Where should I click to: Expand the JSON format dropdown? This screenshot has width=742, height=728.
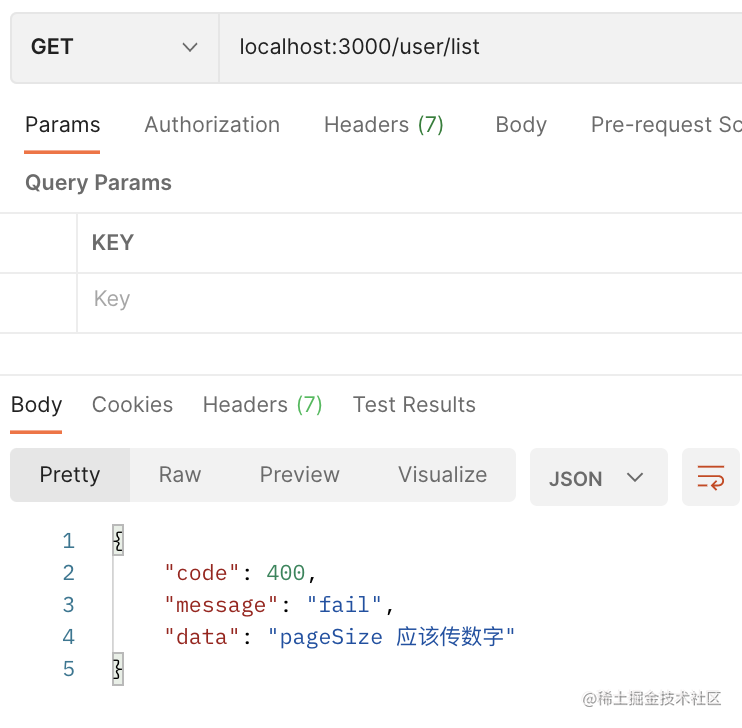(x=597, y=478)
